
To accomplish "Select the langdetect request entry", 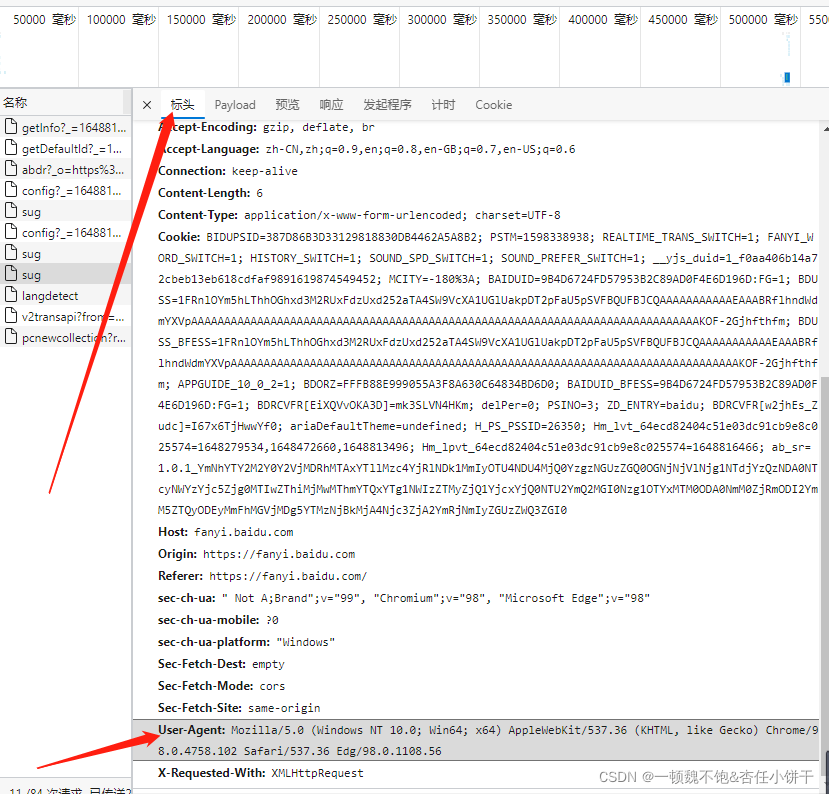I will coord(66,296).
